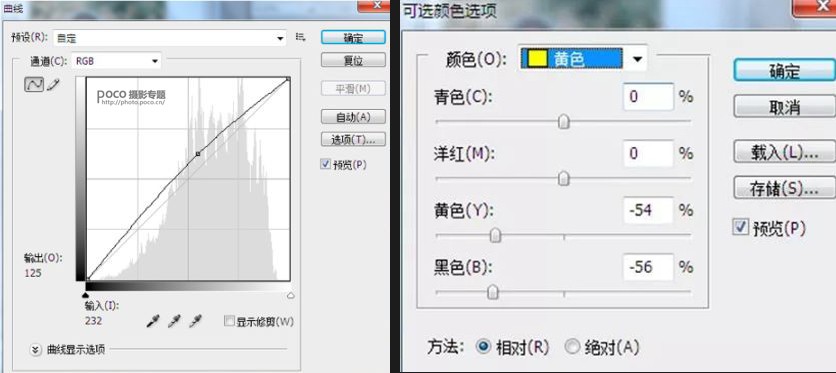
Task: Toggle 预览(P) checkbox in Curves dialog
Action: pyautogui.click(x=325, y=165)
